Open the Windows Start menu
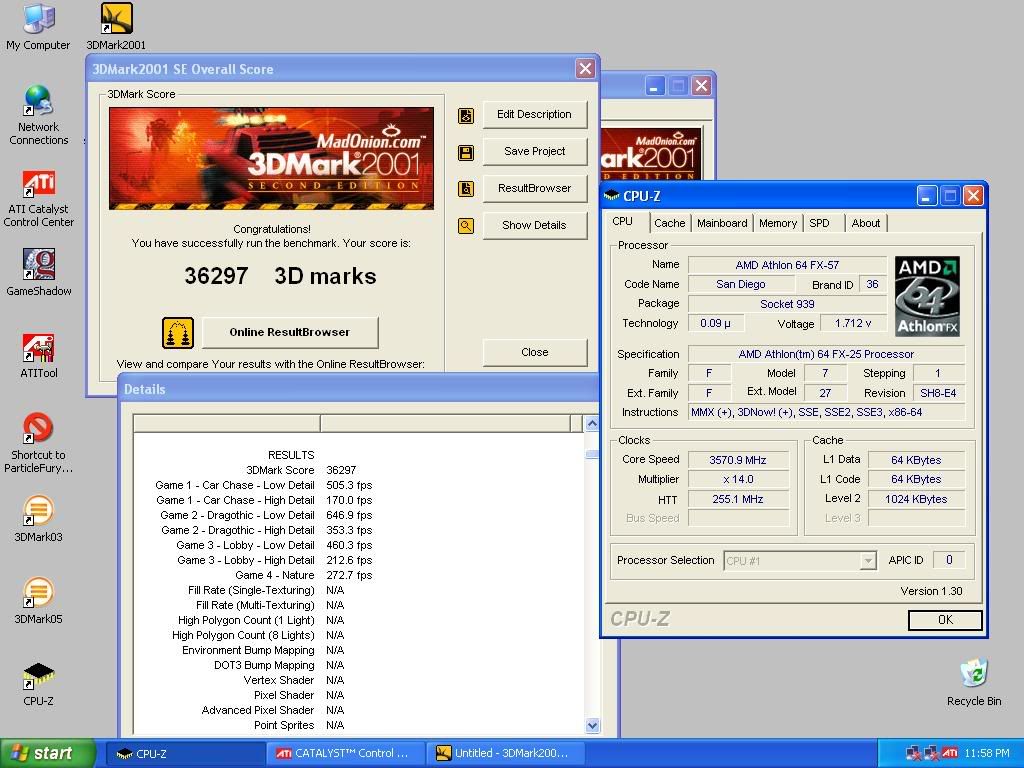1024x768 pixels. [48, 753]
